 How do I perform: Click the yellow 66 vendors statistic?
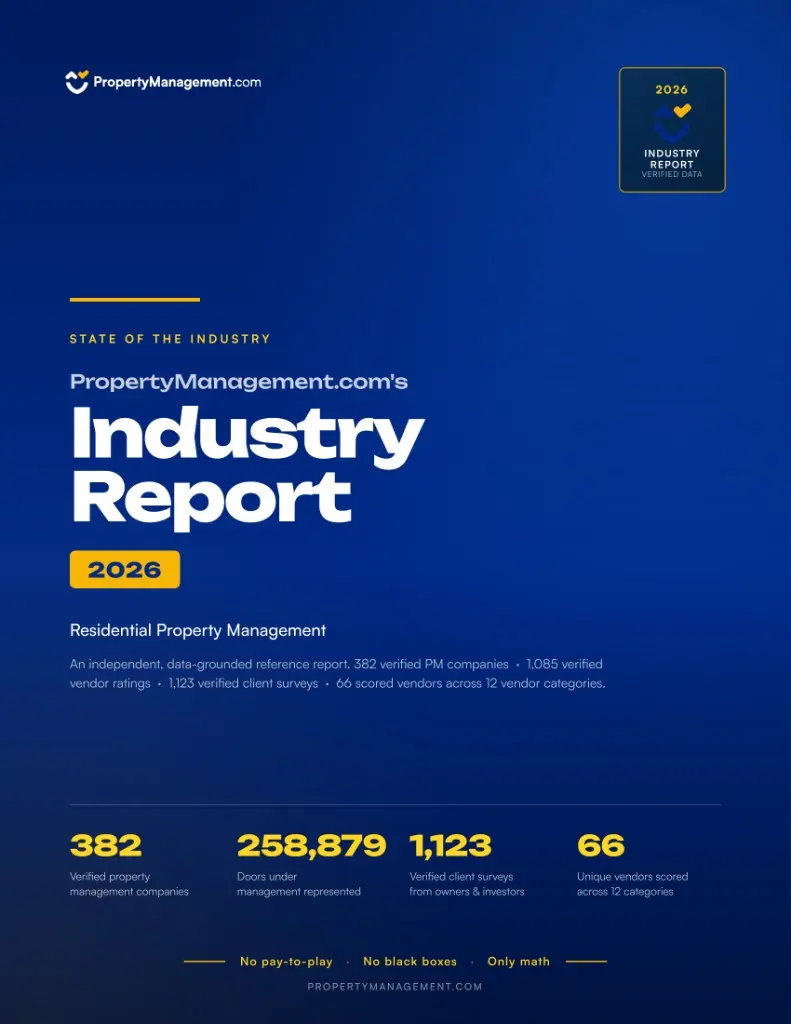coord(601,845)
